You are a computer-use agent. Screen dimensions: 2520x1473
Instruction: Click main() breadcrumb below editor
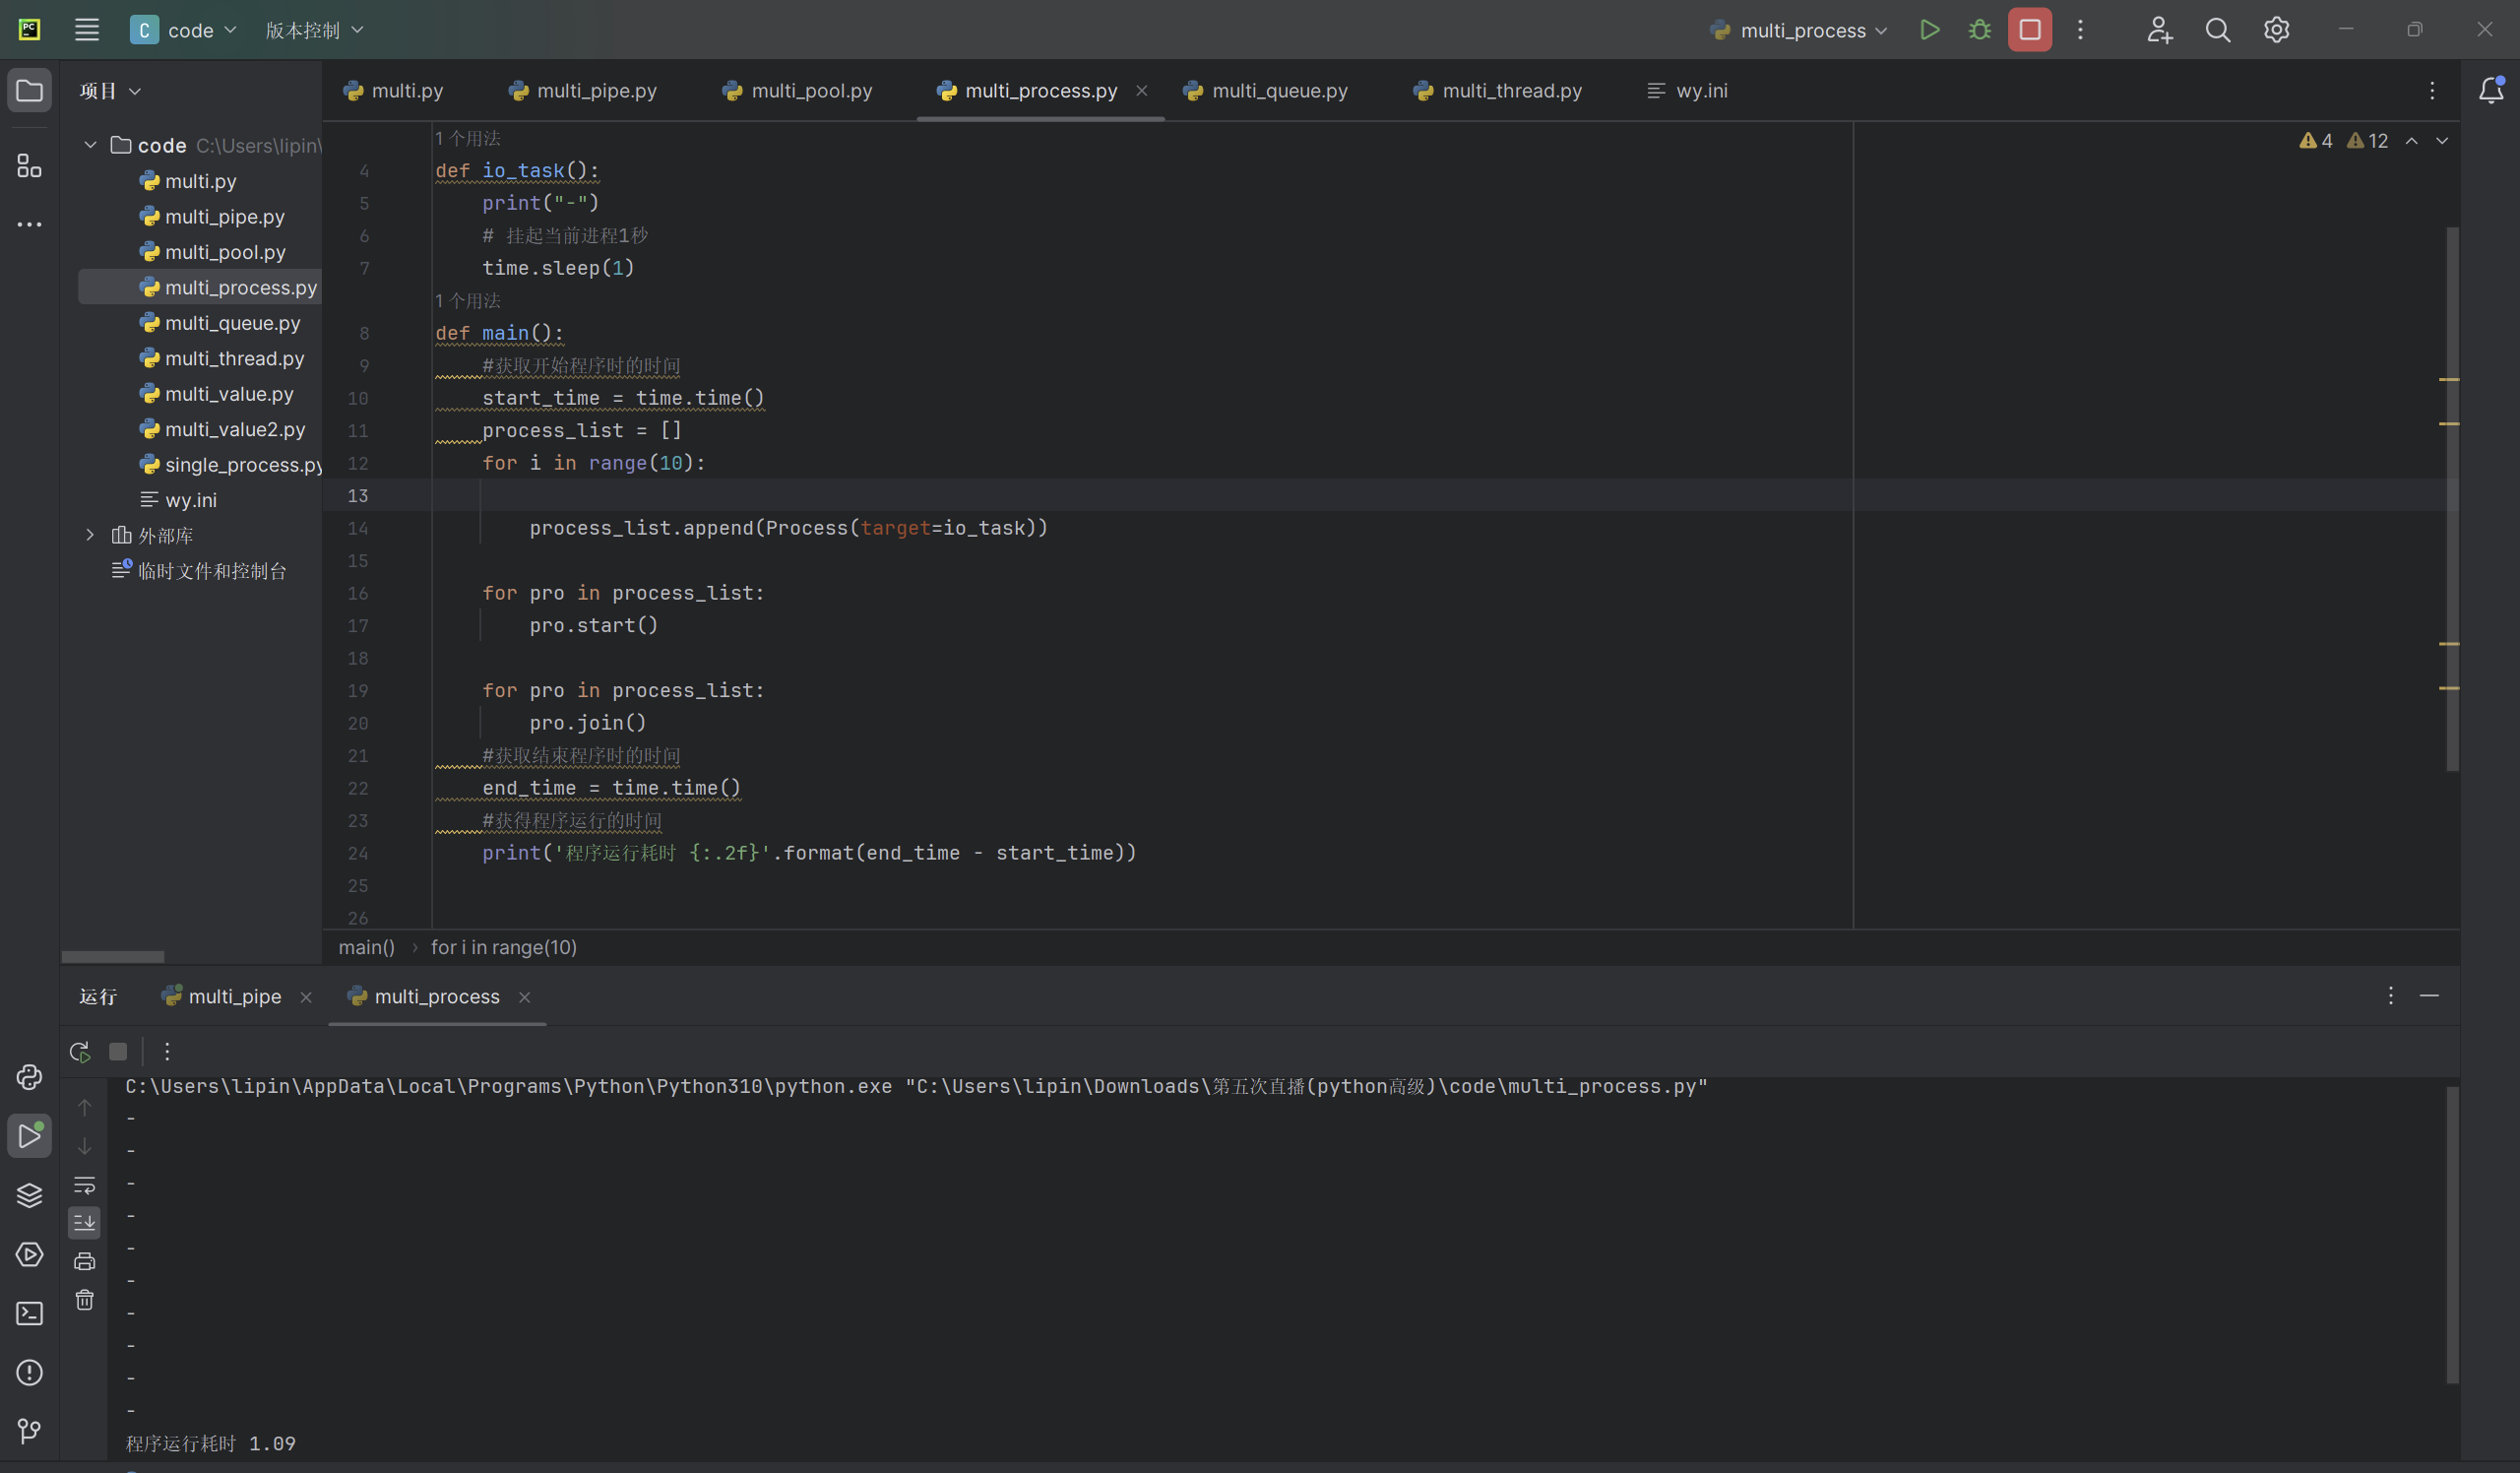pos(367,947)
